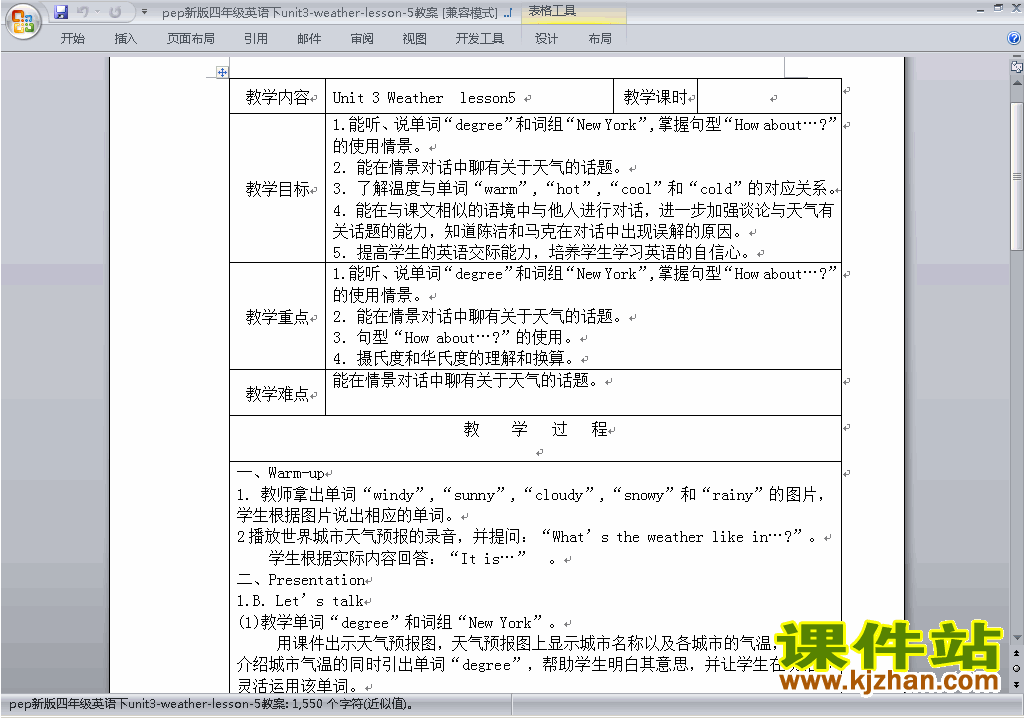Viewport: 1024px width, 718px height.
Task: Click '3. 句型 How about…? 的使用' line
Action: [x=454, y=338]
